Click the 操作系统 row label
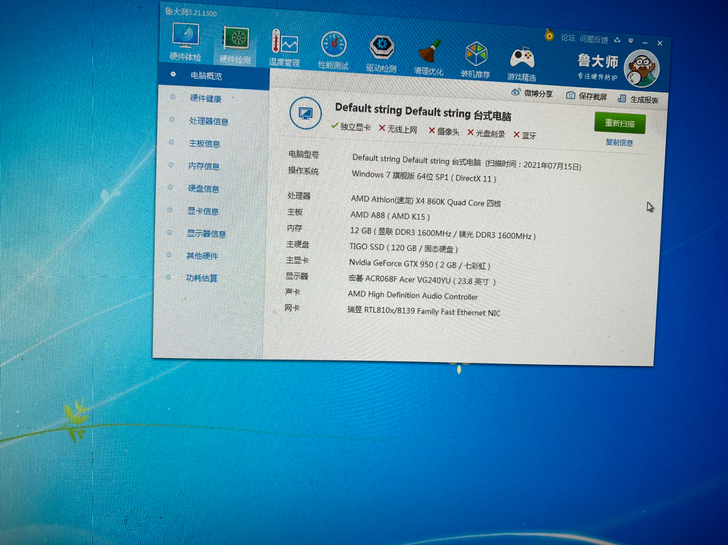 [303, 170]
